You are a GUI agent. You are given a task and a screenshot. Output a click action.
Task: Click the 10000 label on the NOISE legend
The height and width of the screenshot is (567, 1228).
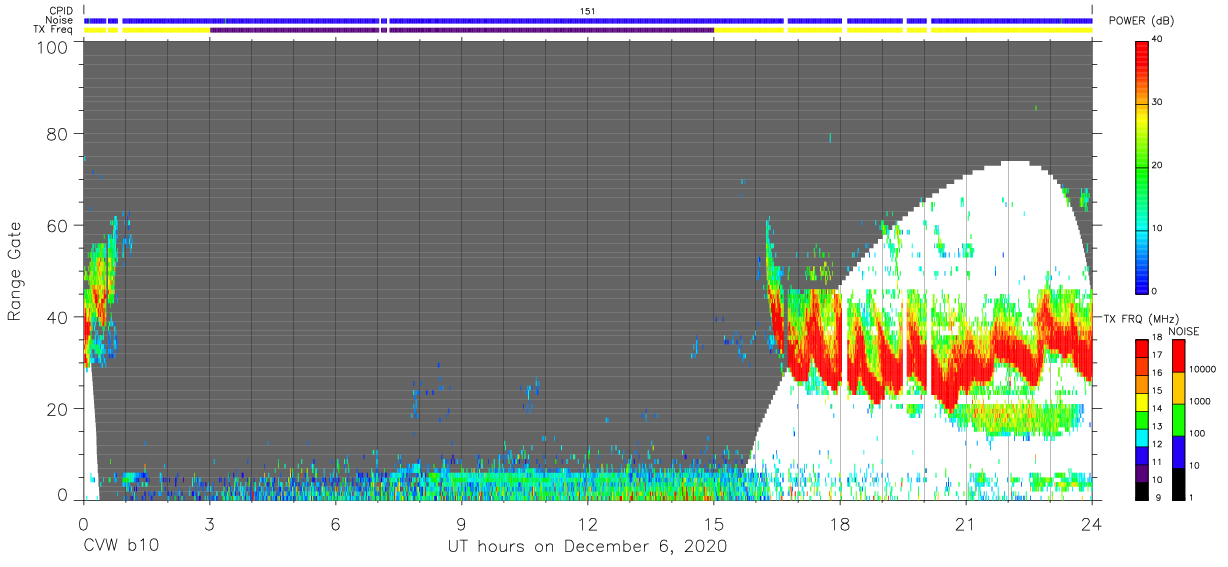point(1202,370)
